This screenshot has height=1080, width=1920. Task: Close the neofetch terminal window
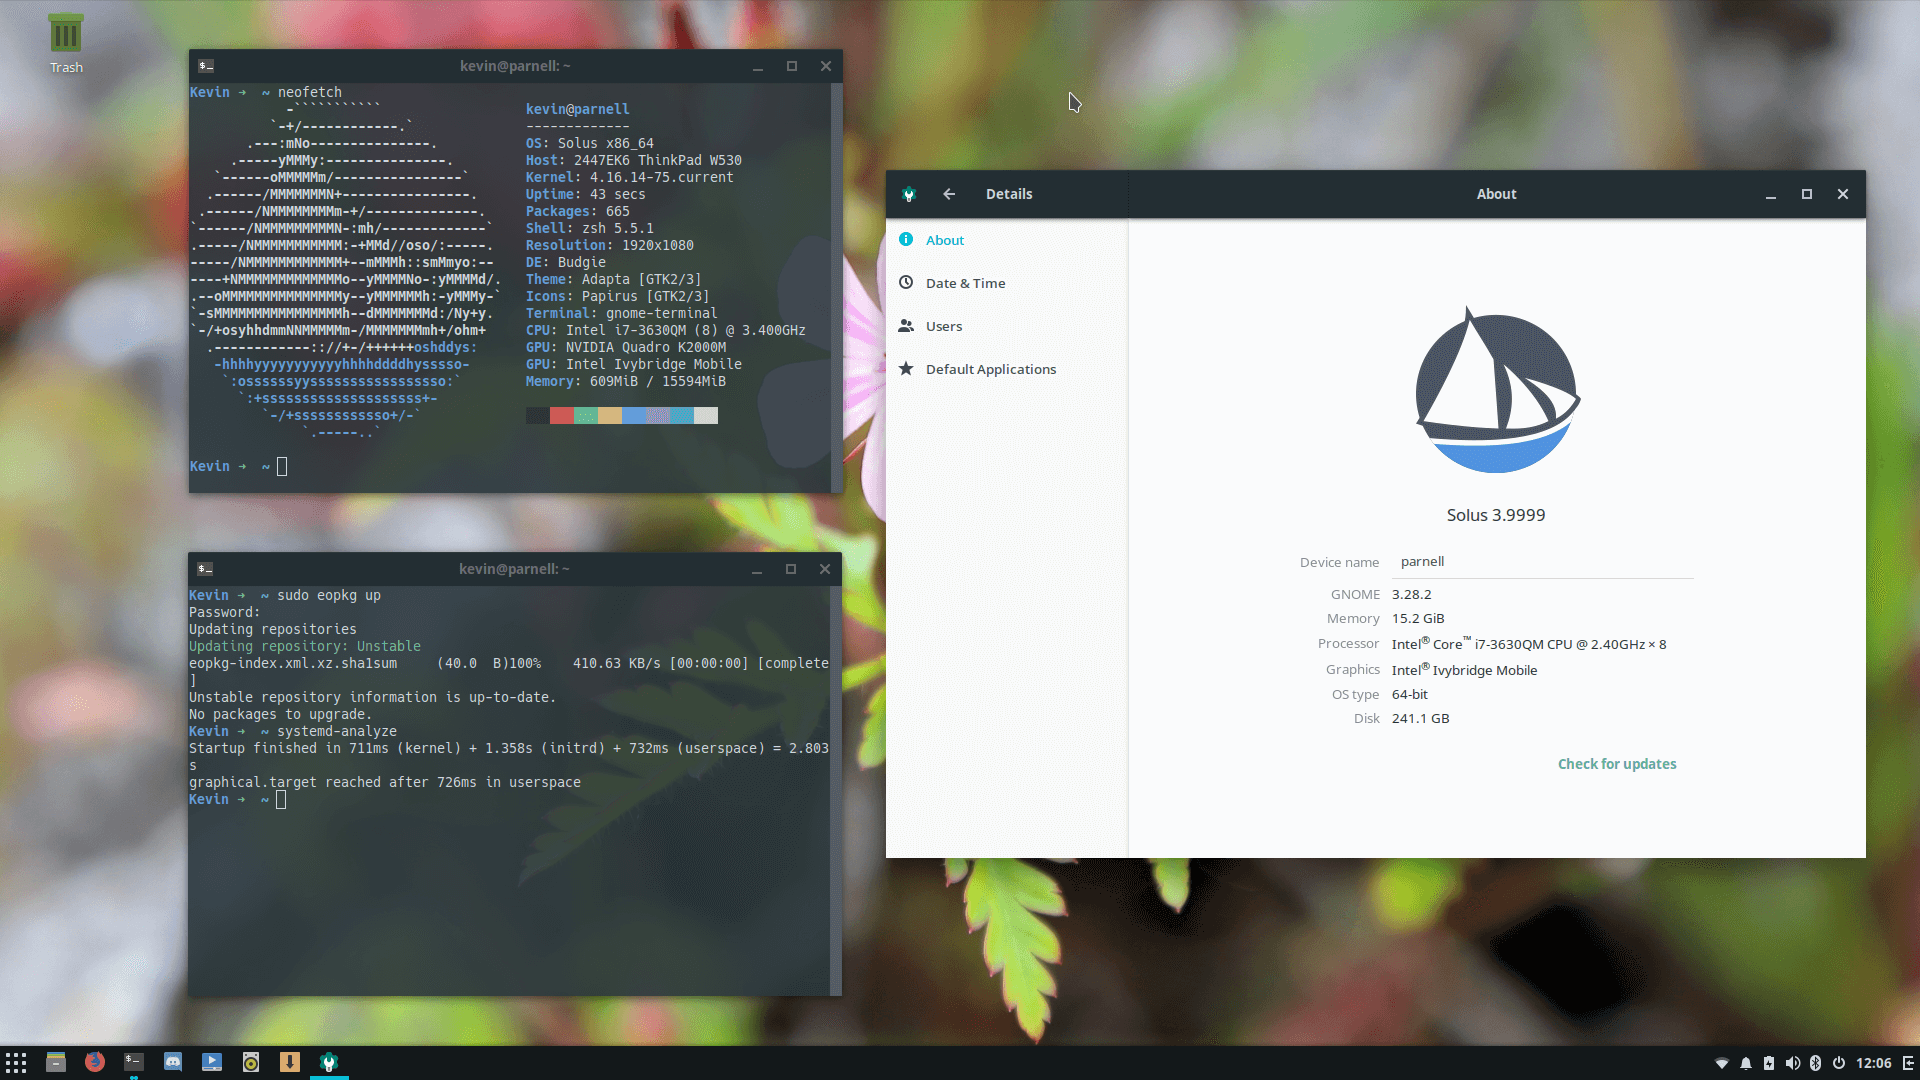pyautogui.click(x=826, y=66)
